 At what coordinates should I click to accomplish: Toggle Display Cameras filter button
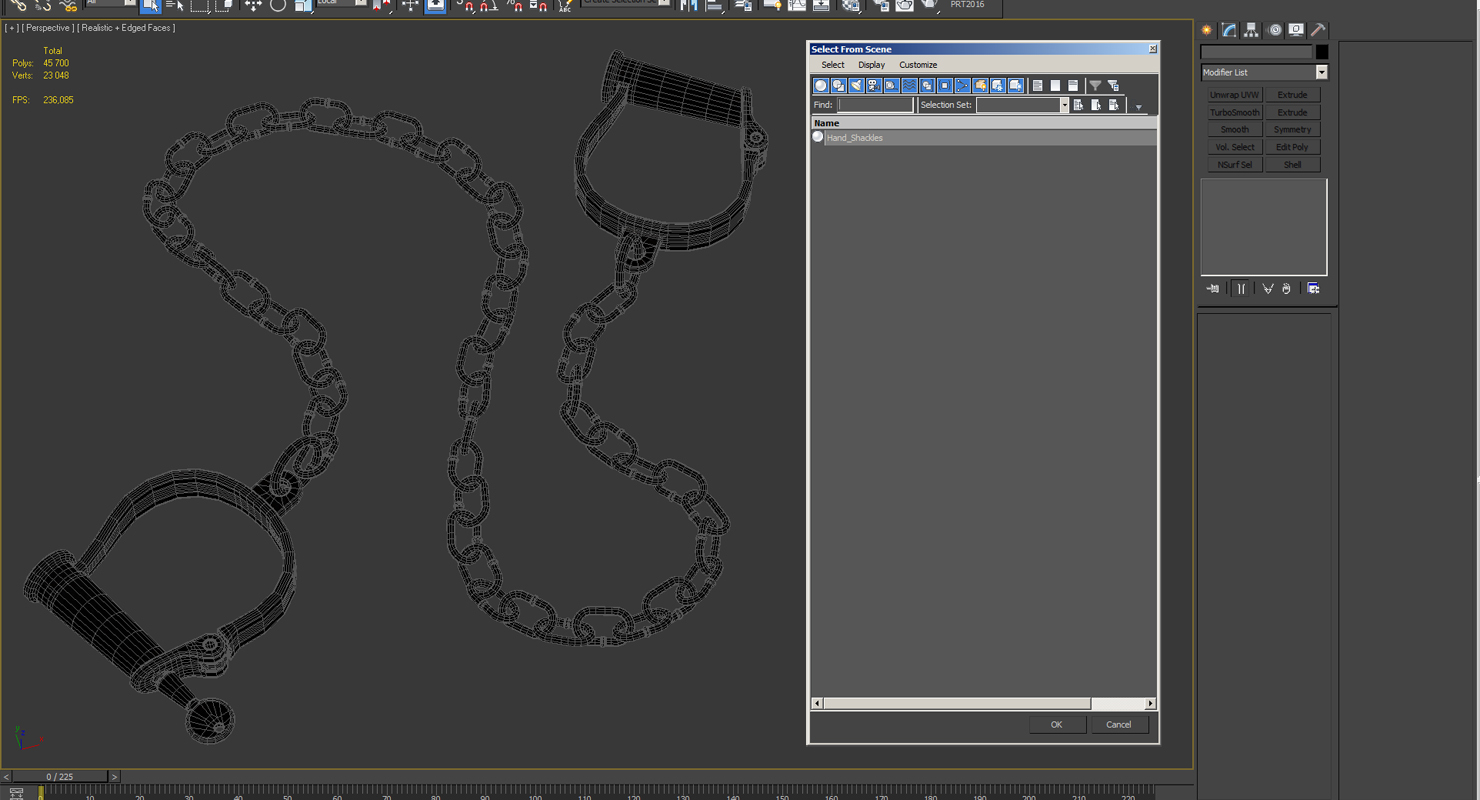pos(874,86)
